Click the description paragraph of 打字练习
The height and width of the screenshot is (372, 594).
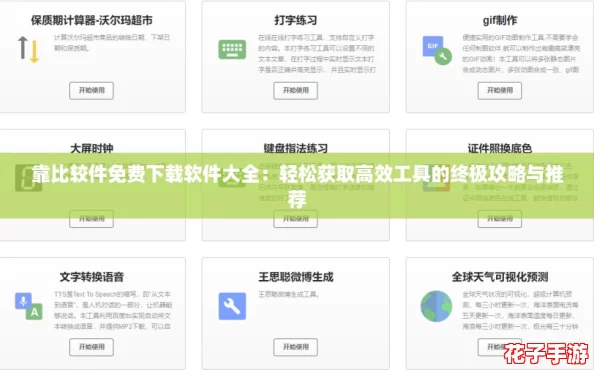[x=317, y=53]
